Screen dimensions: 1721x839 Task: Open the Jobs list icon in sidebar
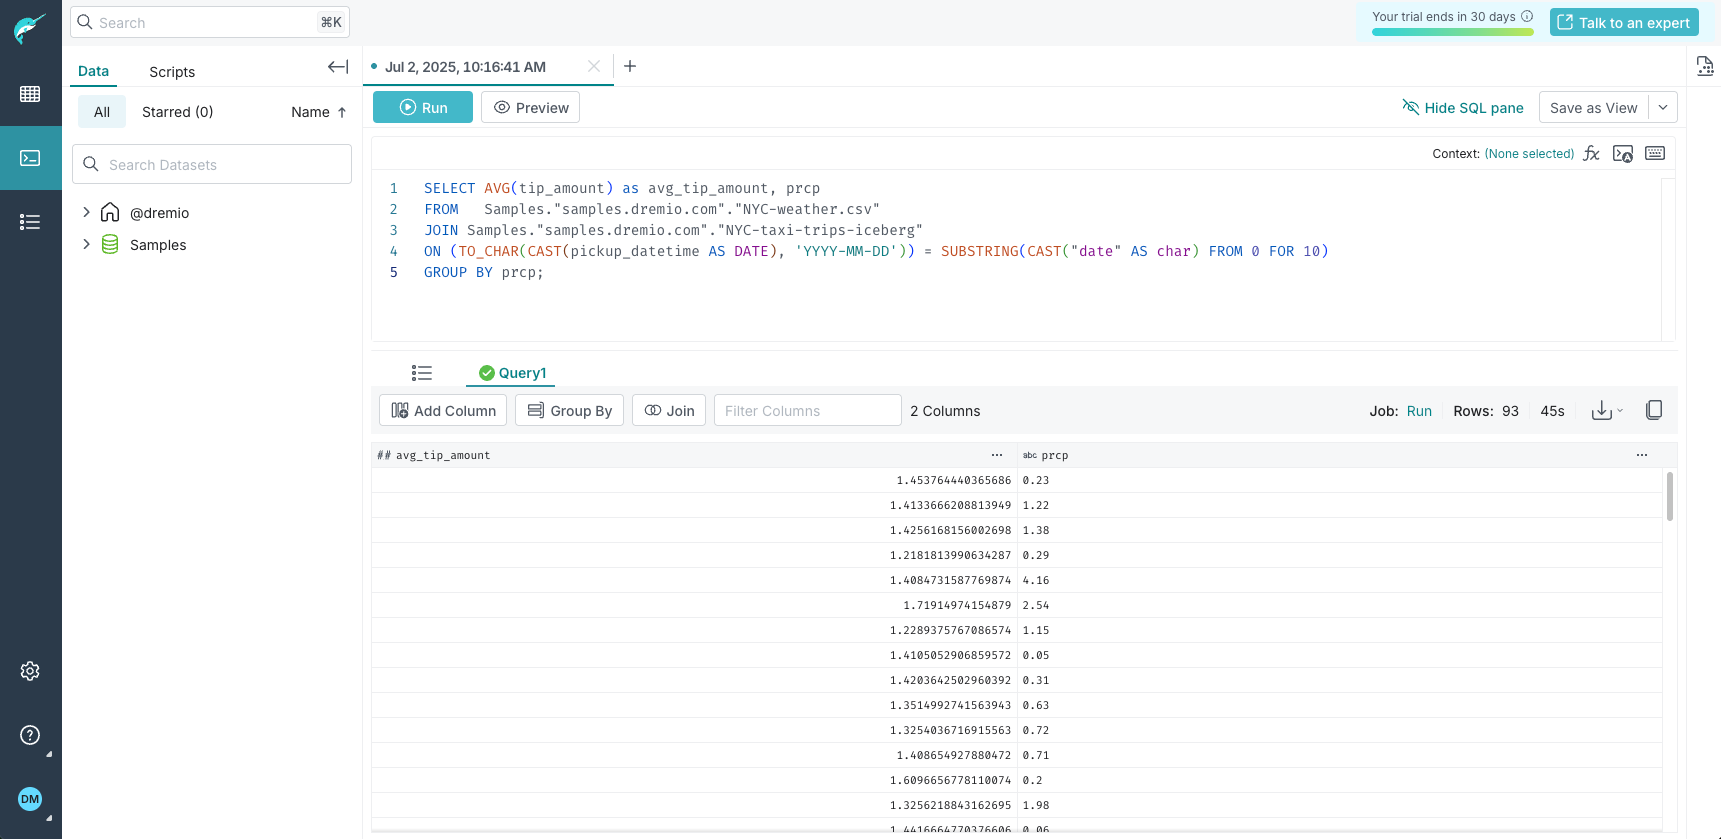(x=30, y=222)
